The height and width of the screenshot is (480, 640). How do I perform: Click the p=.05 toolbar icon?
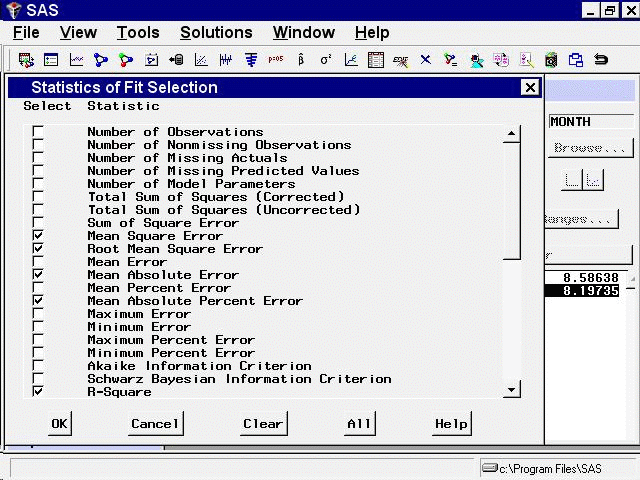point(276,60)
